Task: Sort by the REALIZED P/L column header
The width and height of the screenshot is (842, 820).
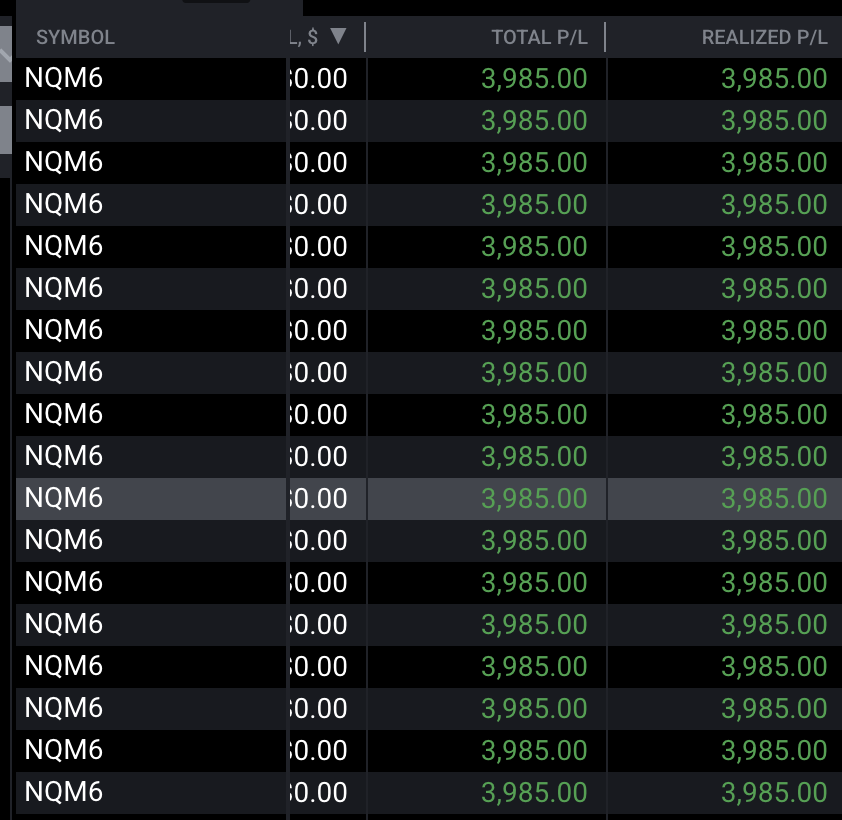Action: [764, 37]
